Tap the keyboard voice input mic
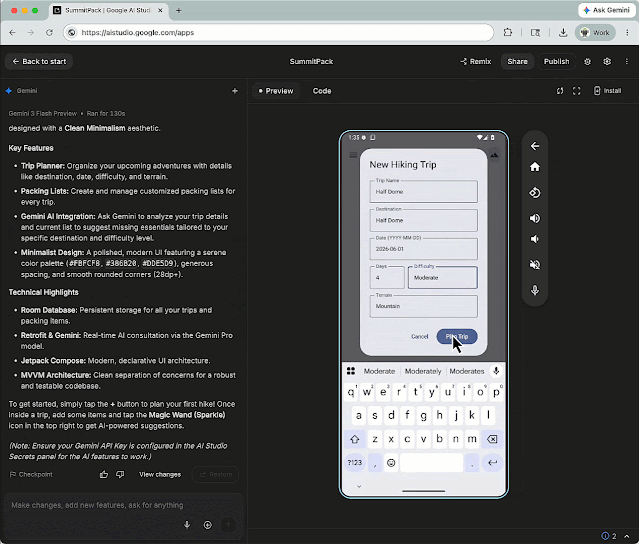The image size is (639, 544). point(496,371)
